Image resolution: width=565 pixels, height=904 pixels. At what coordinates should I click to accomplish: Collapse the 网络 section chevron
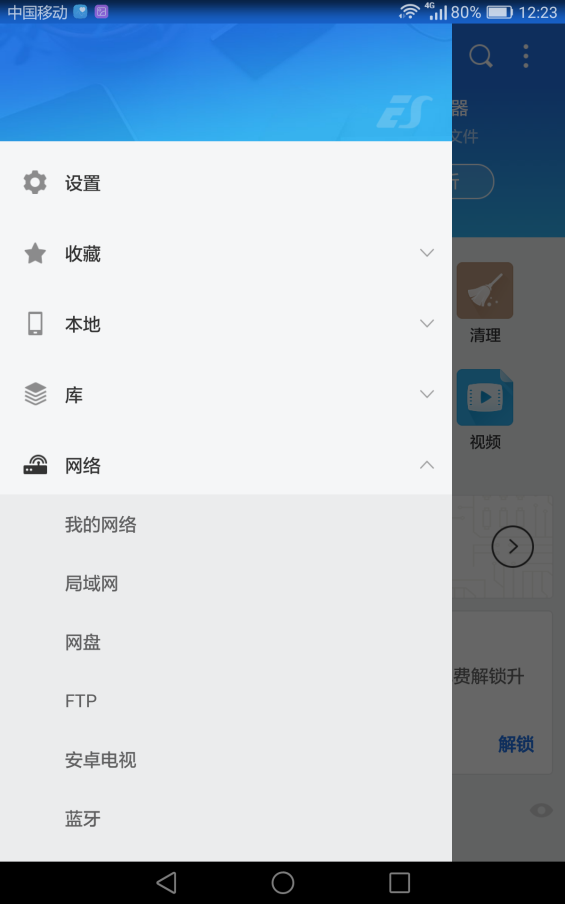point(427,465)
